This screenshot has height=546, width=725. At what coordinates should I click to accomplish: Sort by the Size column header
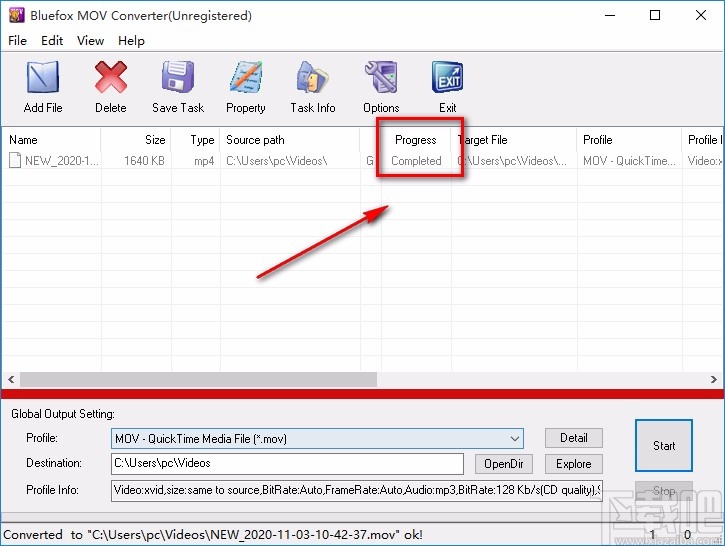pyautogui.click(x=136, y=140)
